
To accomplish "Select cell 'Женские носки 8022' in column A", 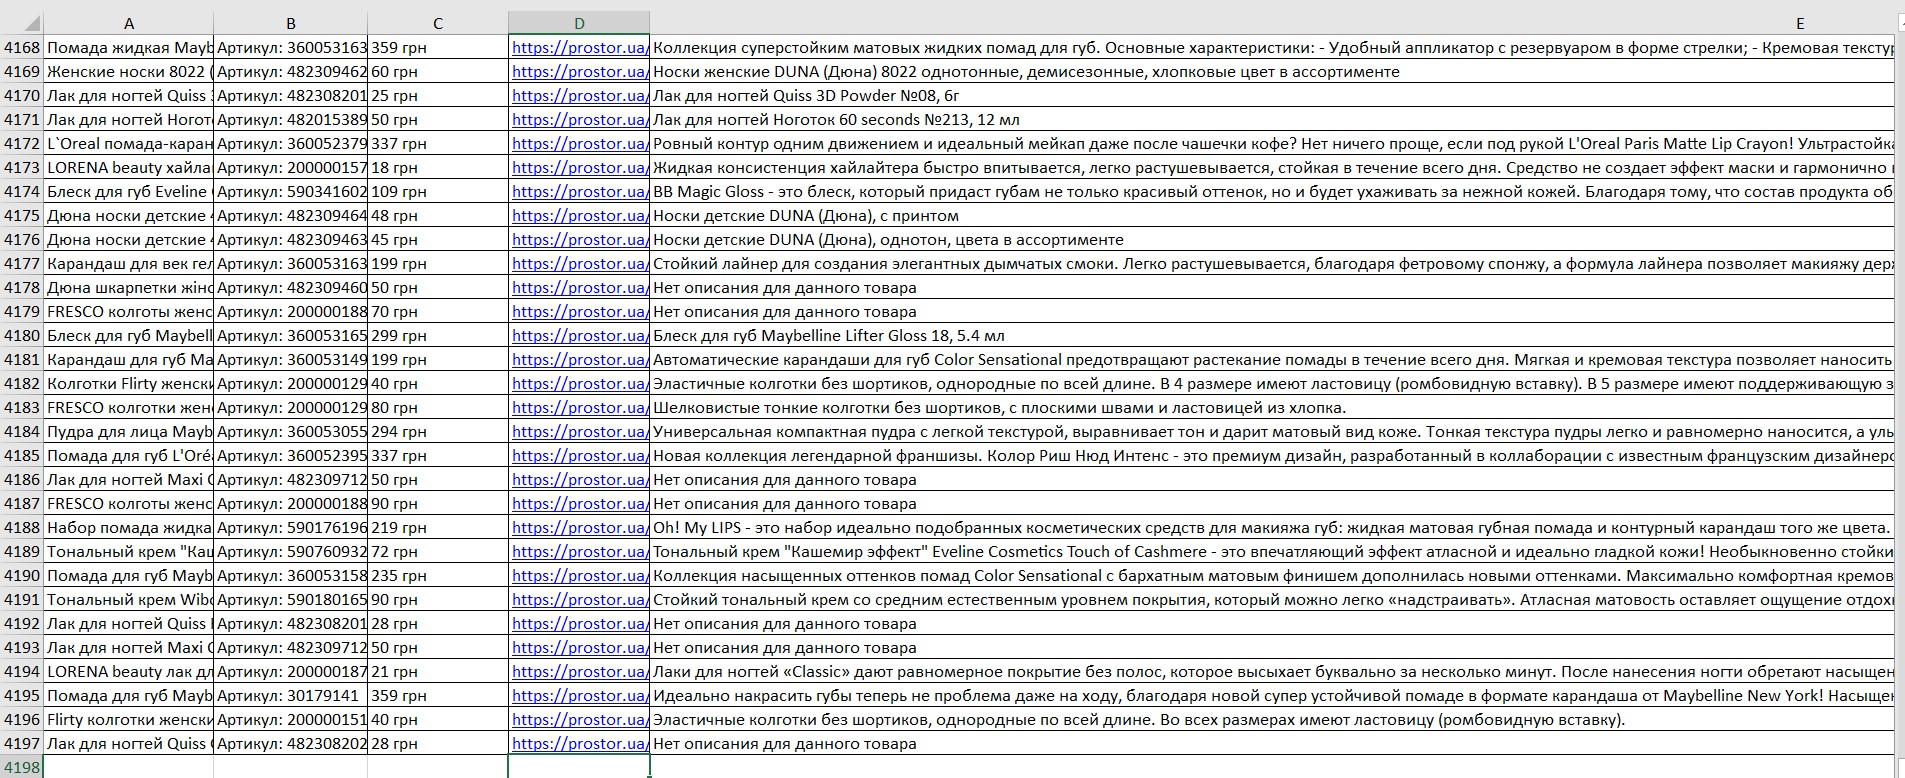I will pyautogui.click(x=129, y=71).
